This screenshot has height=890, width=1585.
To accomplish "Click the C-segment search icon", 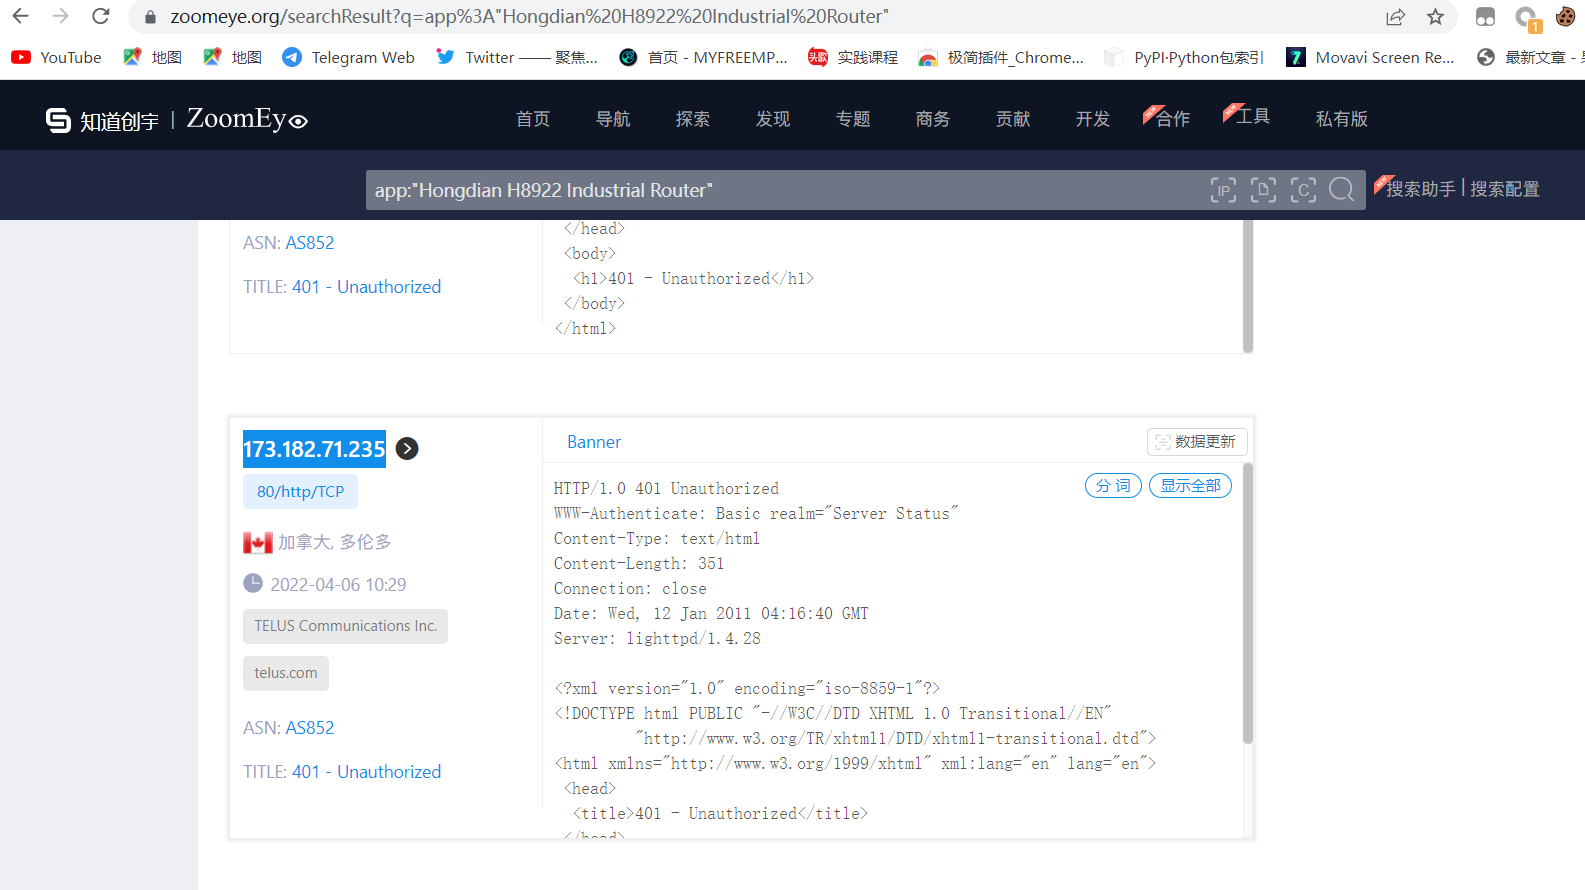I will (x=1303, y=190).
